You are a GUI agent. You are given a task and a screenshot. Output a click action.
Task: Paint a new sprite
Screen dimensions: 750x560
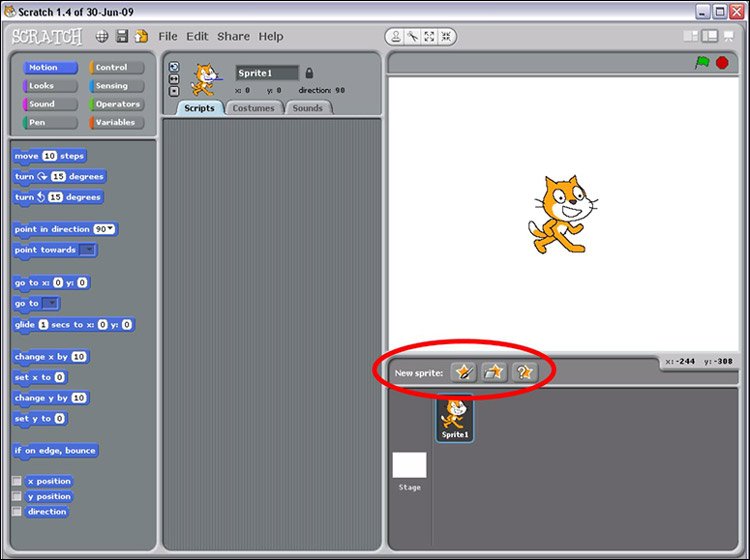tap(463, 372)
